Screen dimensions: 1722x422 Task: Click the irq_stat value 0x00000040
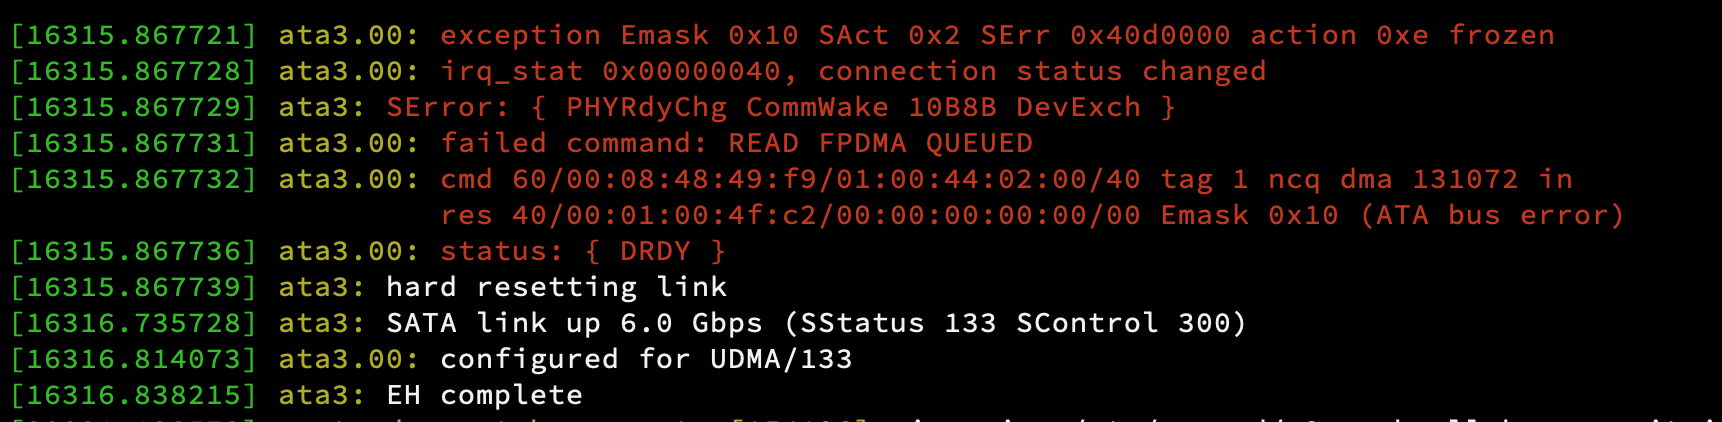691,72
